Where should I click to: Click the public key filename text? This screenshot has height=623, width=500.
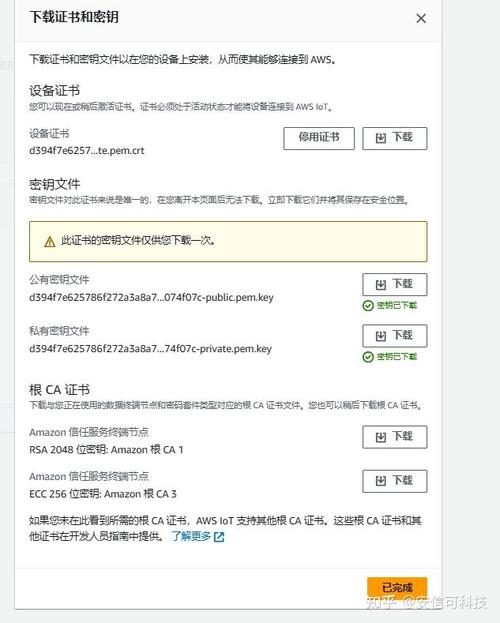coord(151,298)
